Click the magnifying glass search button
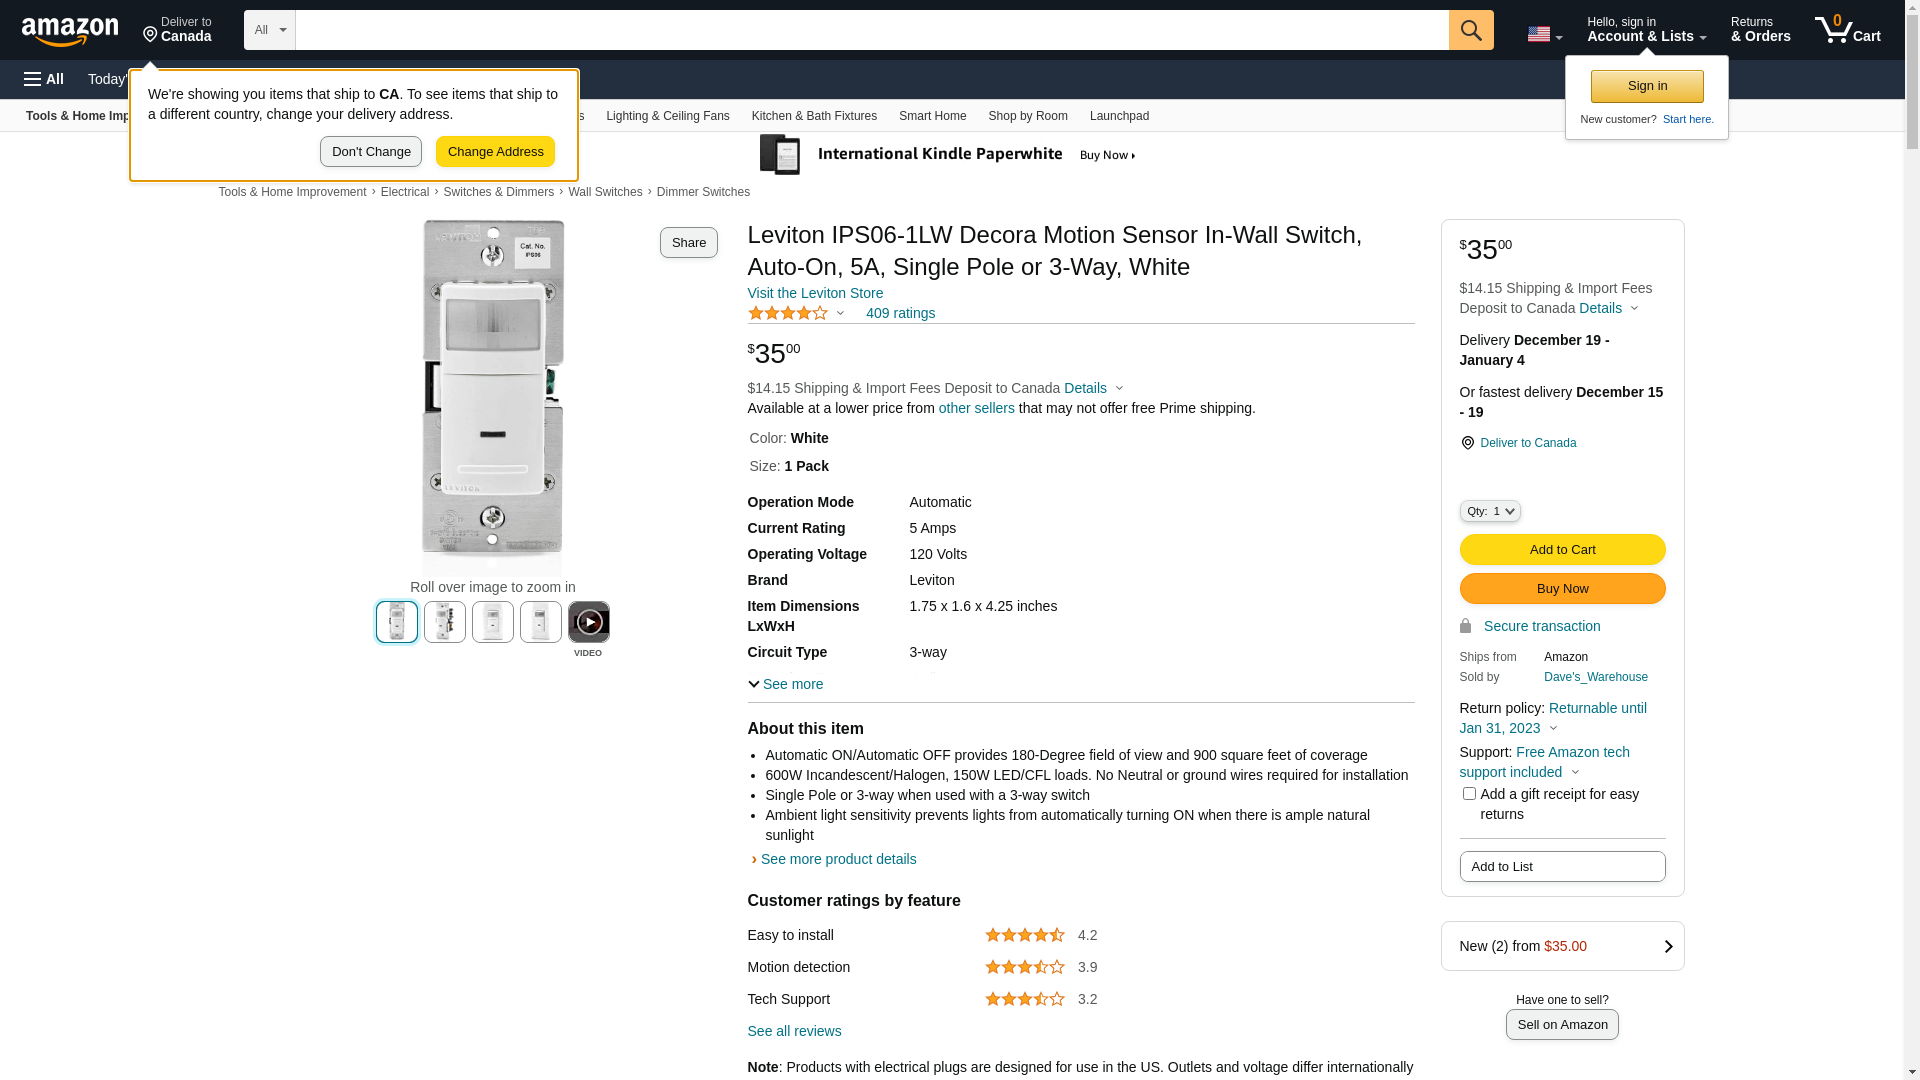1920x1080 pixels. [1471, 30]
